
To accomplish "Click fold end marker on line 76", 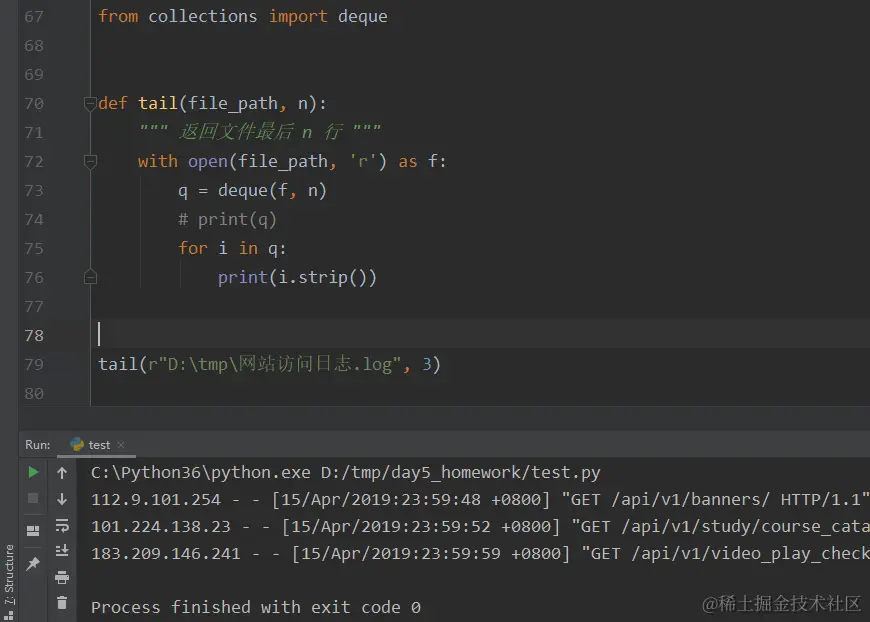I will coord(90,277).
